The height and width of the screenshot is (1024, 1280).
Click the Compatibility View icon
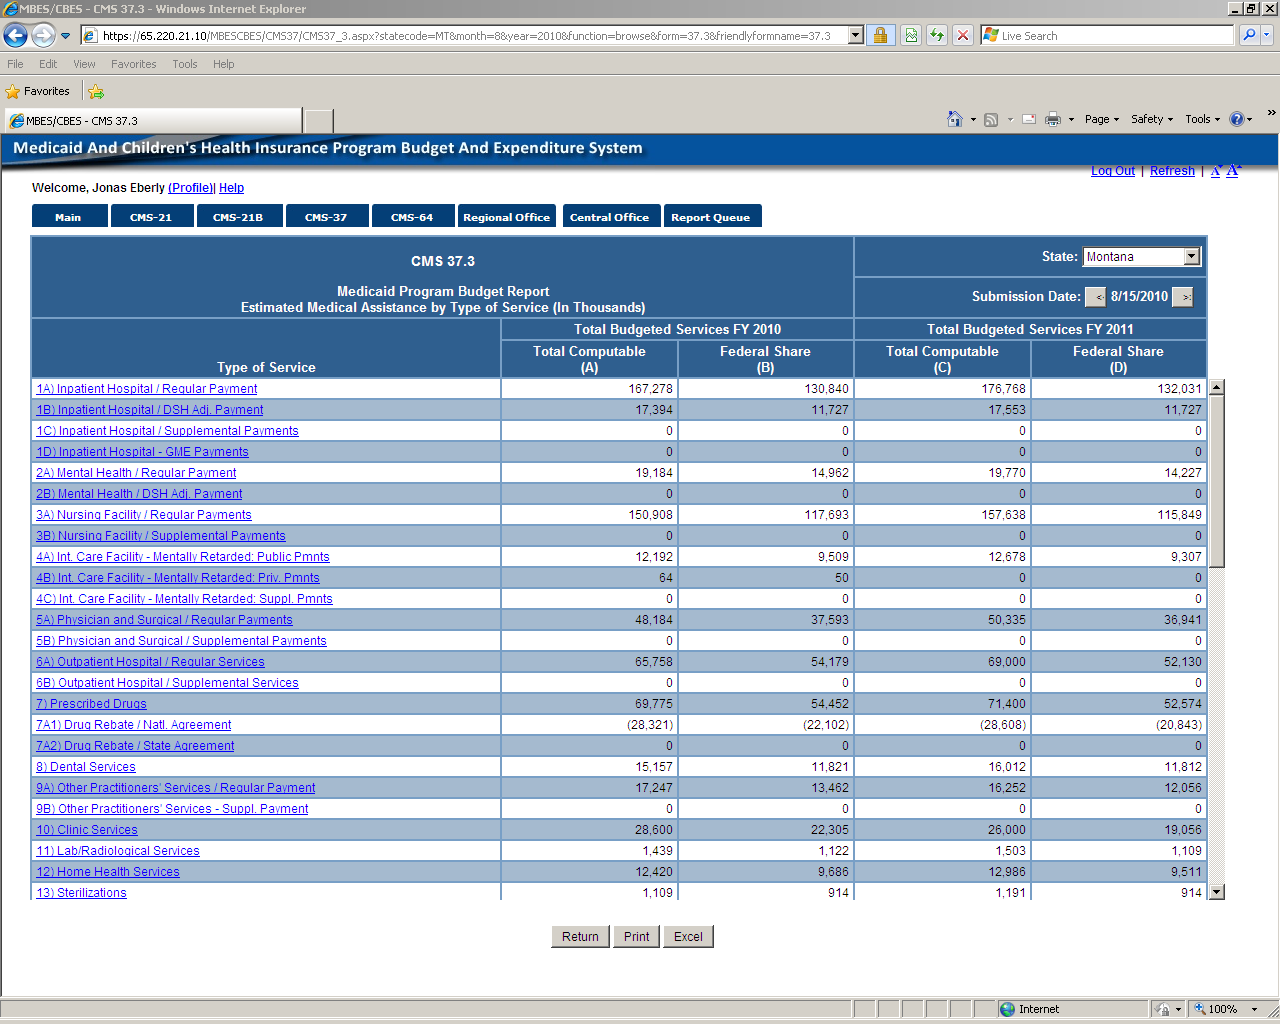(911, 36)
